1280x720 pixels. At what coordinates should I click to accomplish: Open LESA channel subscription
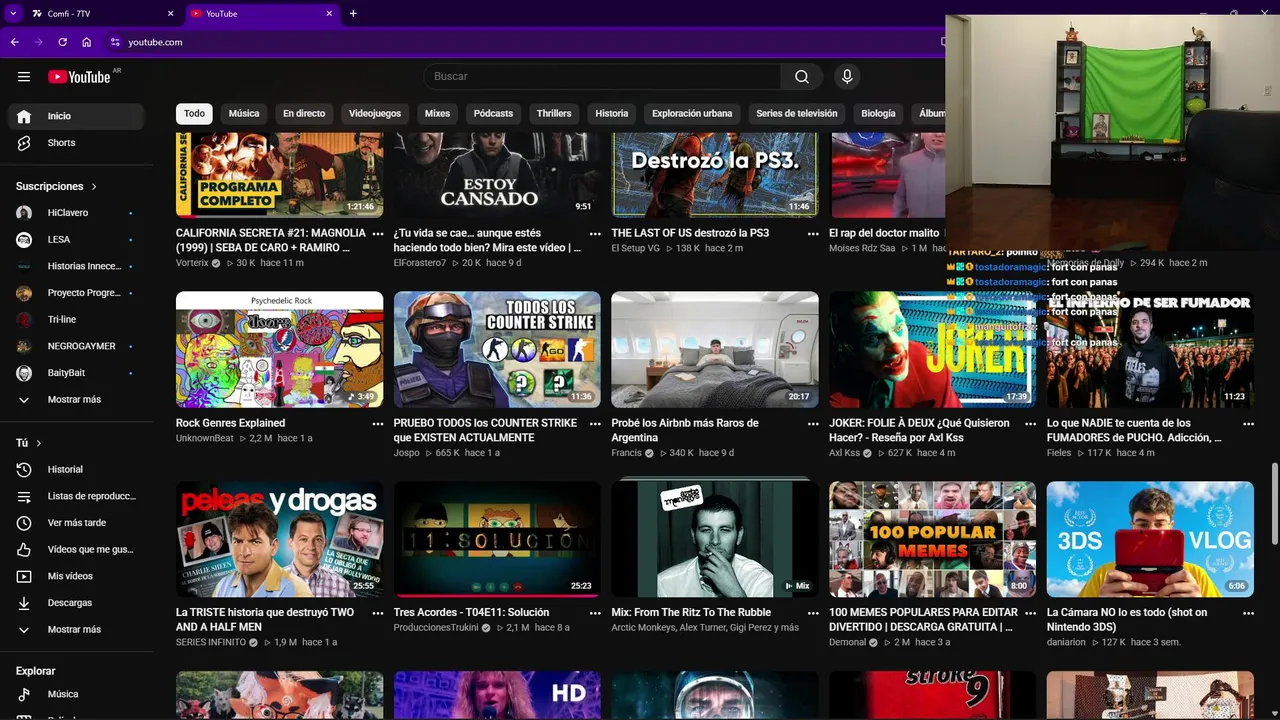(77, 240)
